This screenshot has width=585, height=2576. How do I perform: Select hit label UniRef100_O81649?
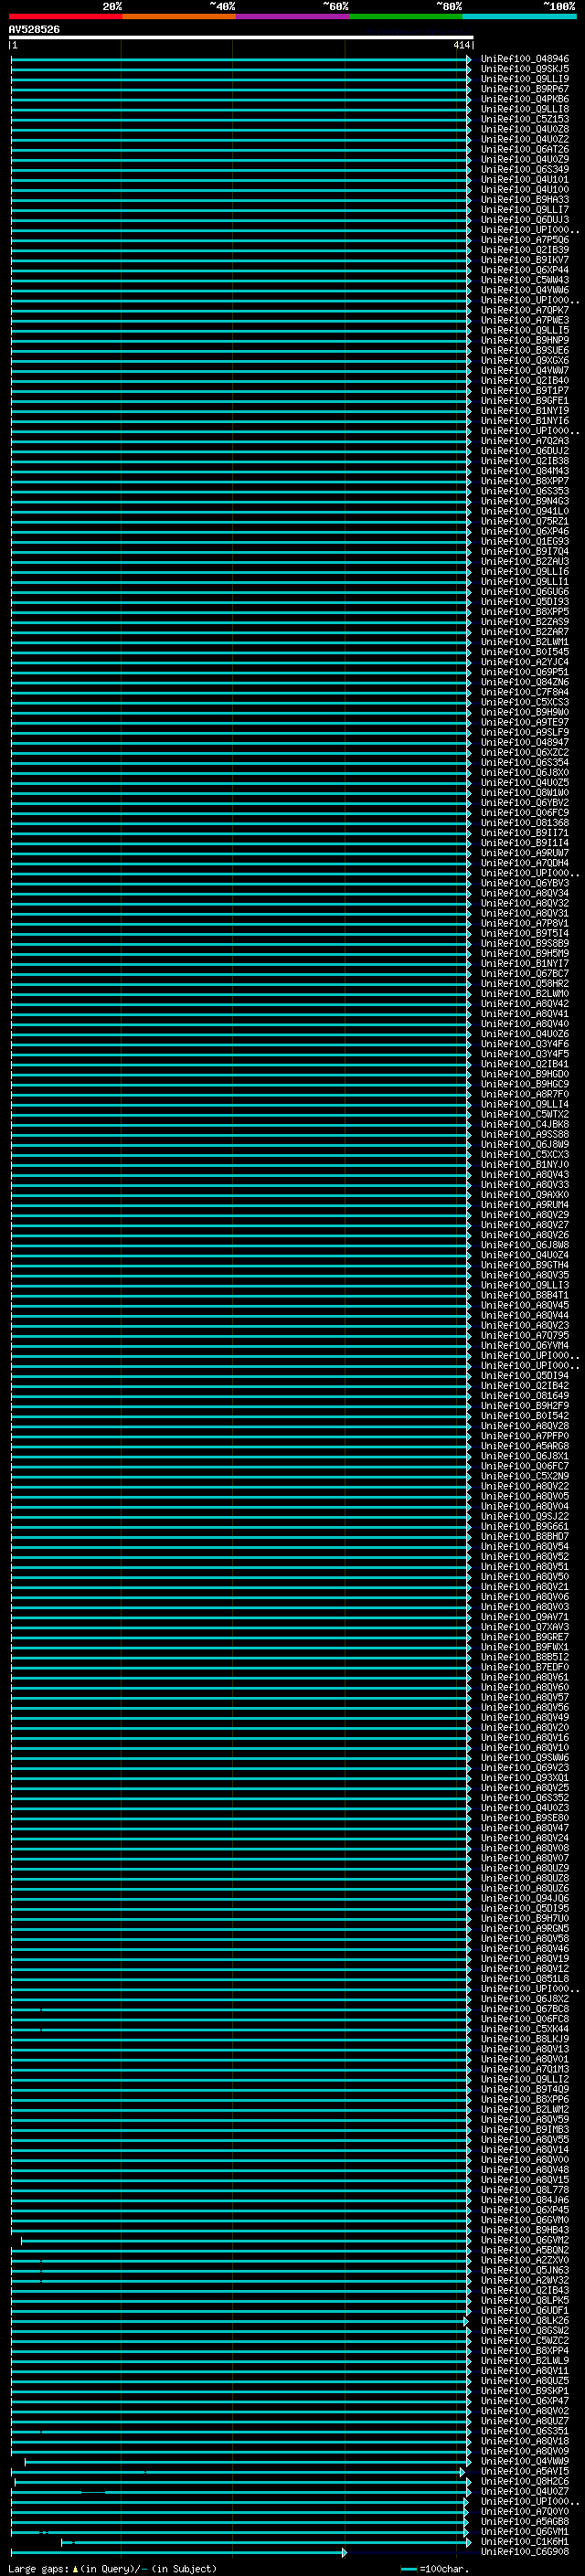pyautogui.click(x=525, y=1396)
